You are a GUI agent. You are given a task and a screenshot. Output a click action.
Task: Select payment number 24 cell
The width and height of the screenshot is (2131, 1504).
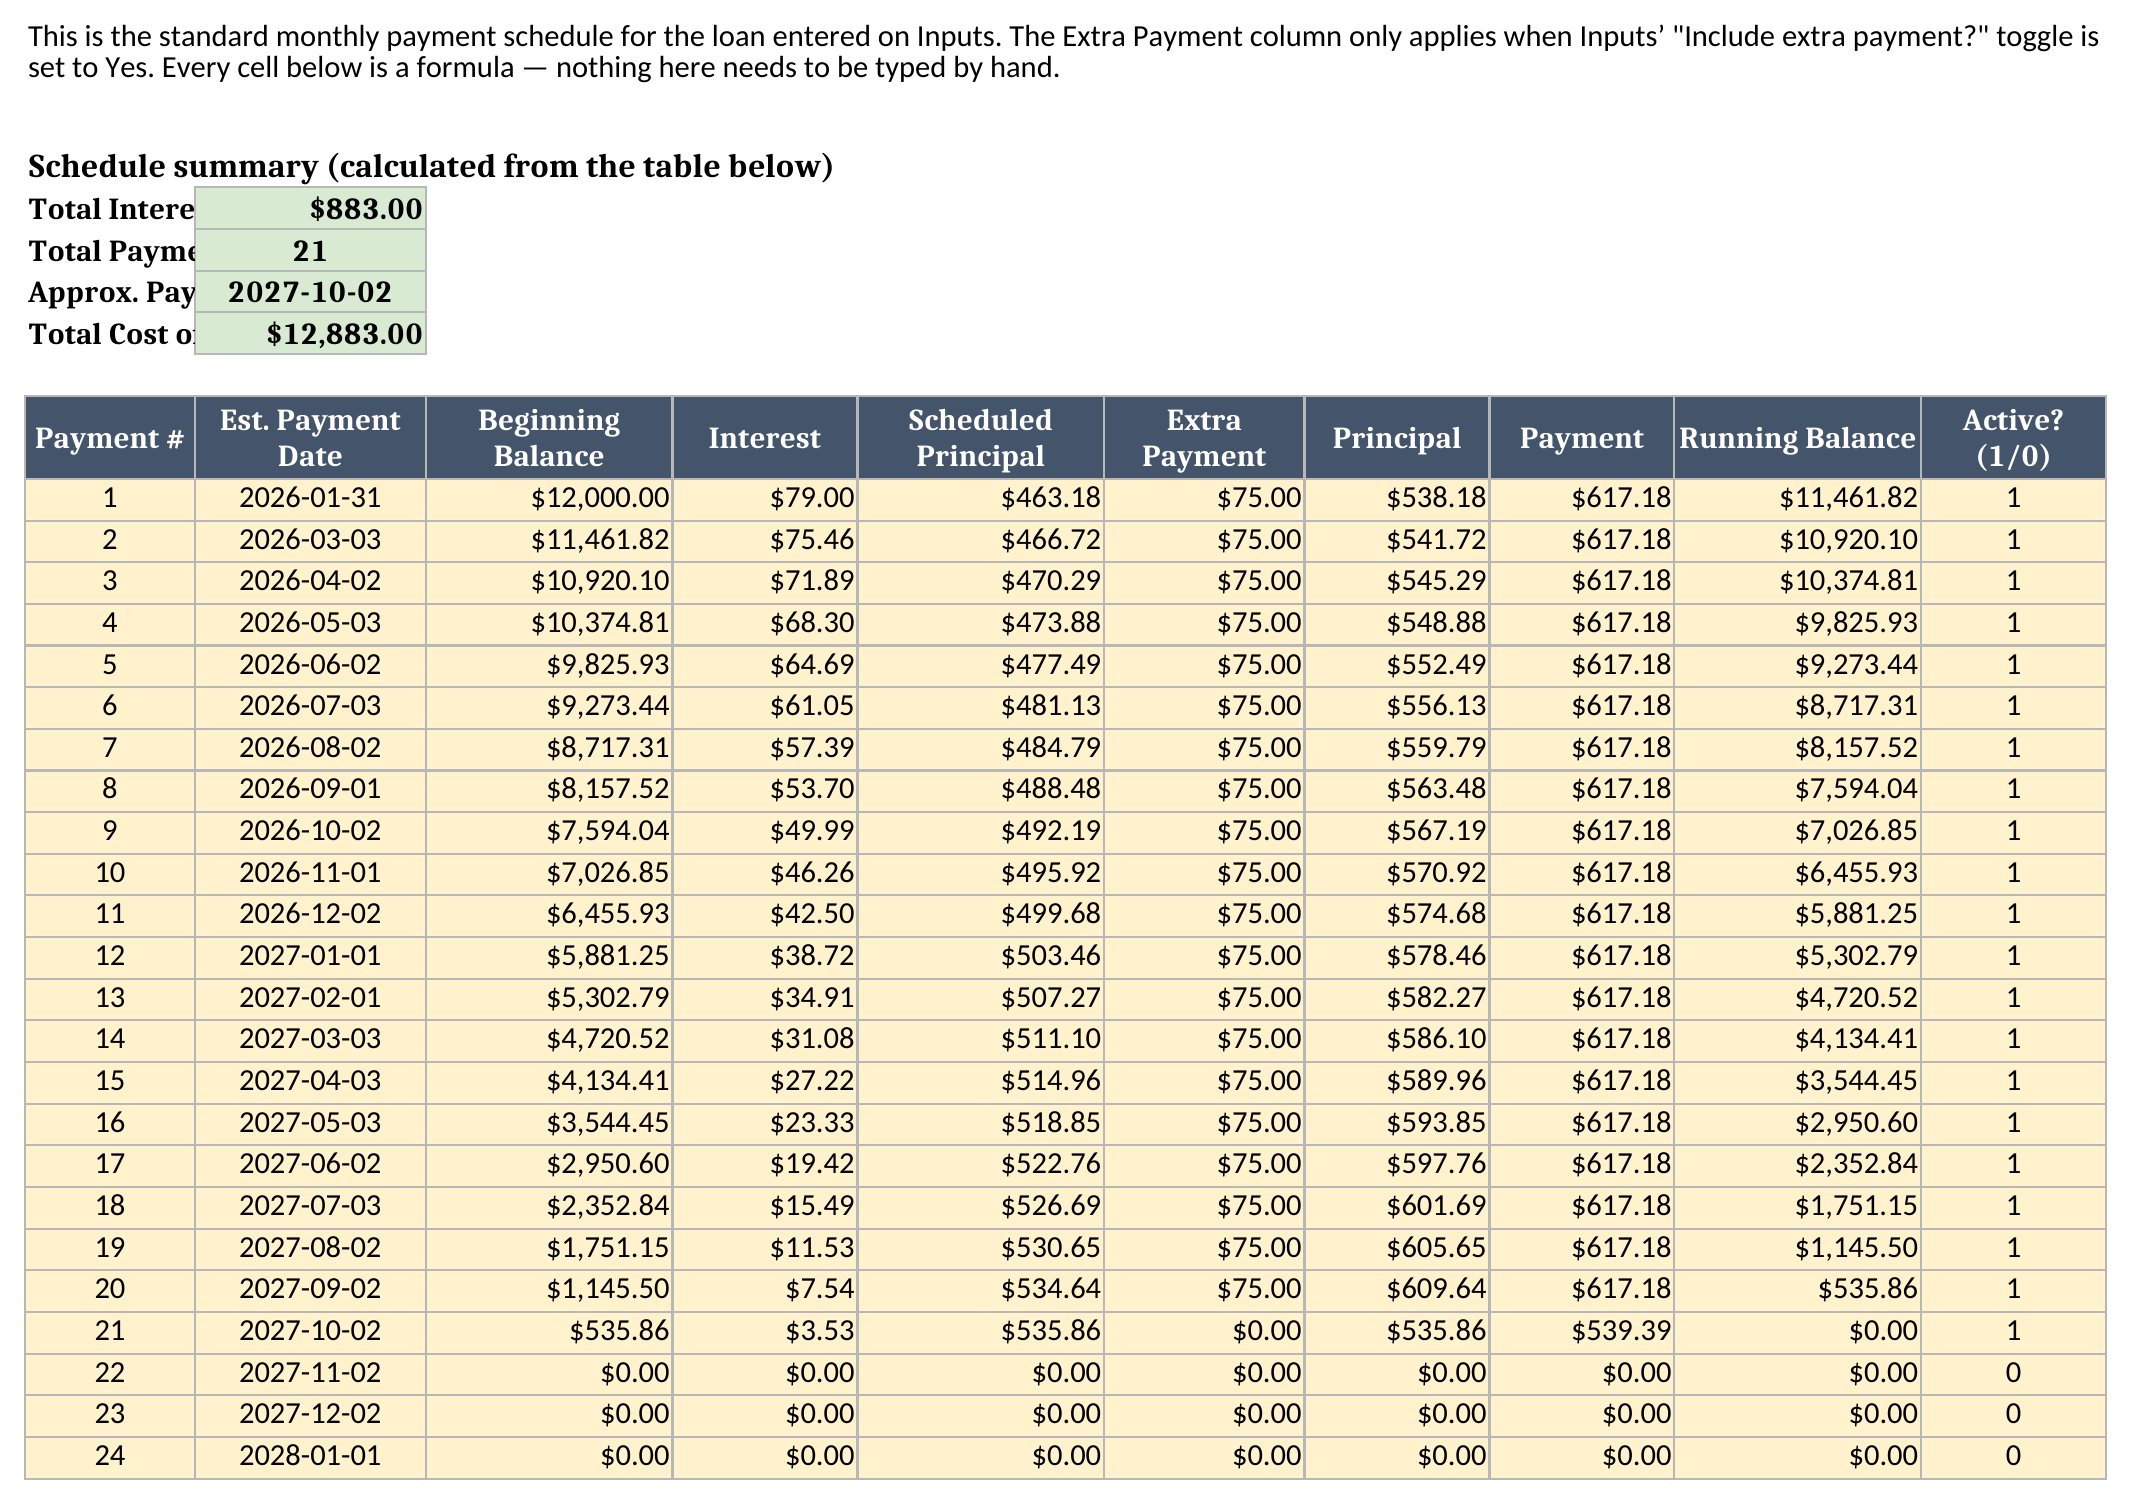[110, 1457]
